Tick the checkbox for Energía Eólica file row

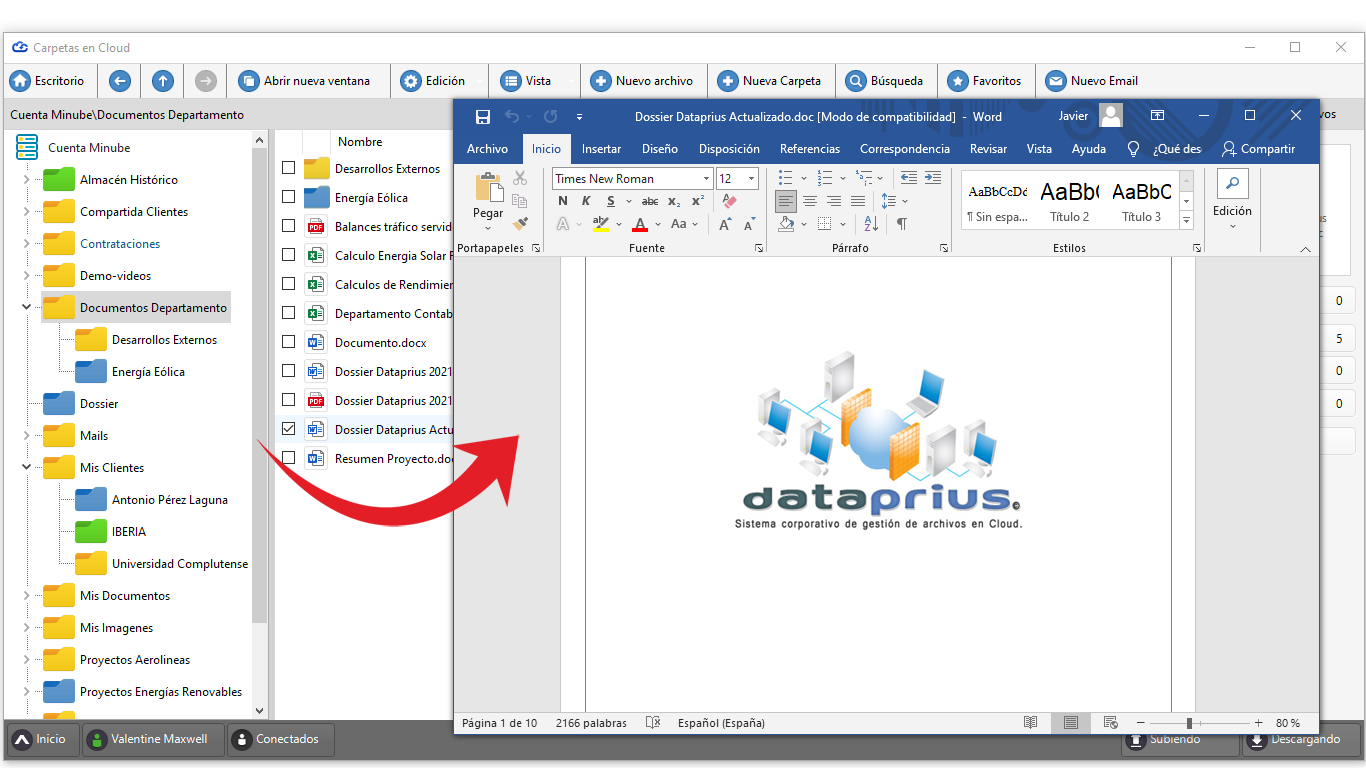(288, 197)
